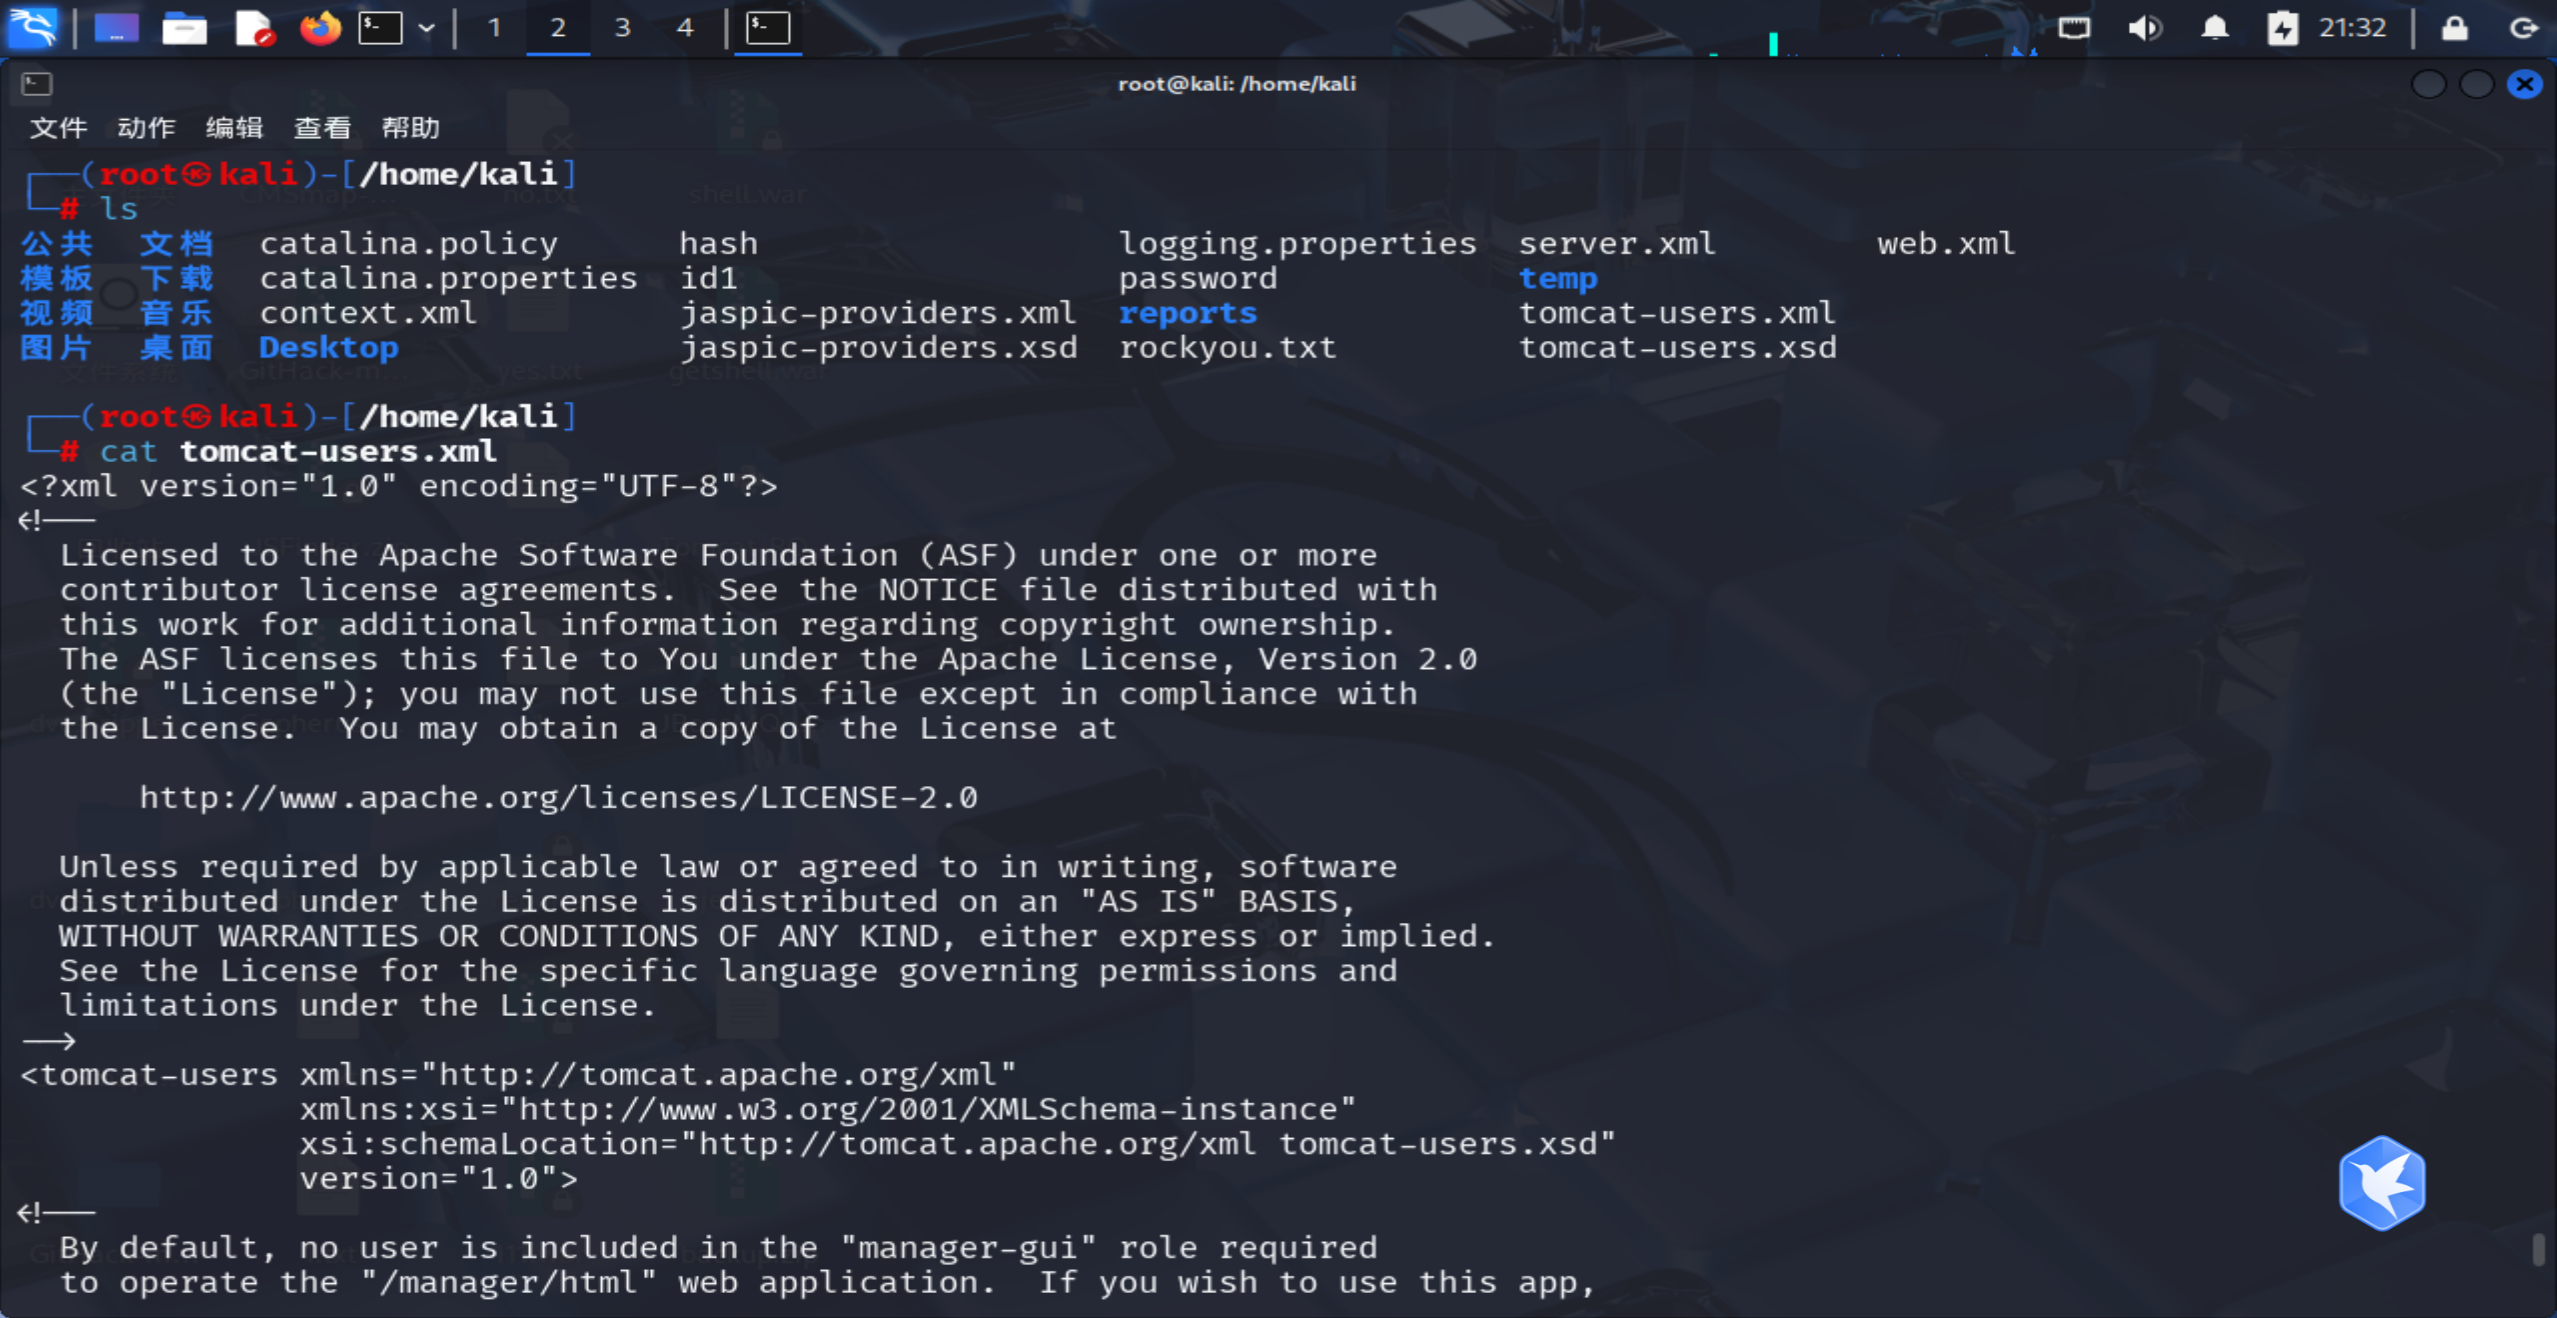Viewport: 2557px width, 1318px height.
Task: Open the notifications bell
Action: point(2215,28)
